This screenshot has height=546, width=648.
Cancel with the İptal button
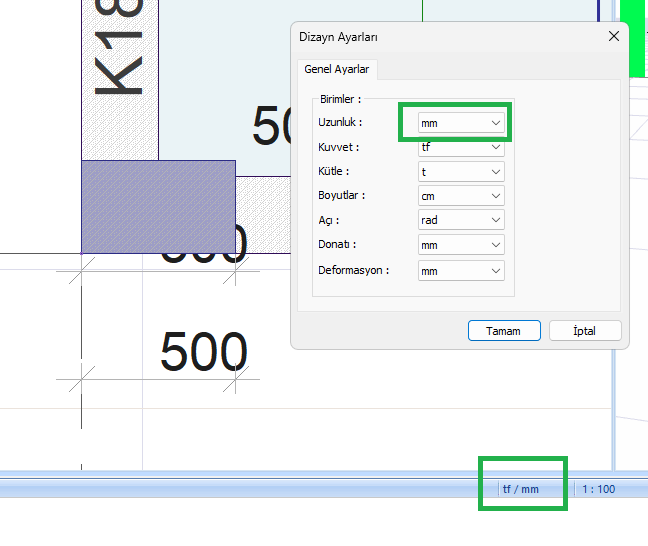click(585, 330)
